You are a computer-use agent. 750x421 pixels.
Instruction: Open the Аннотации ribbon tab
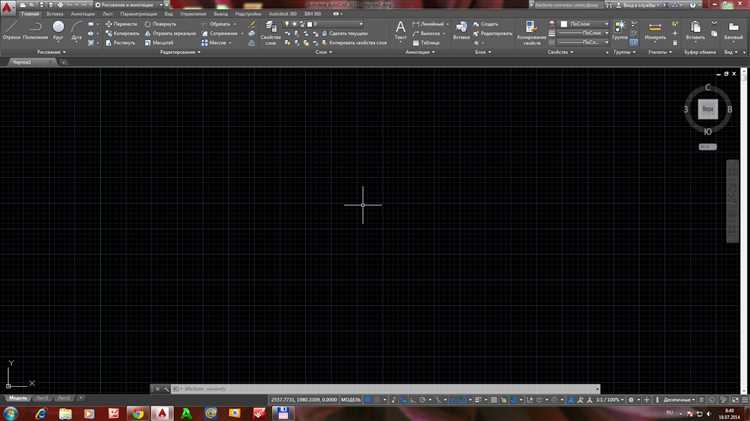coord(83,14)
